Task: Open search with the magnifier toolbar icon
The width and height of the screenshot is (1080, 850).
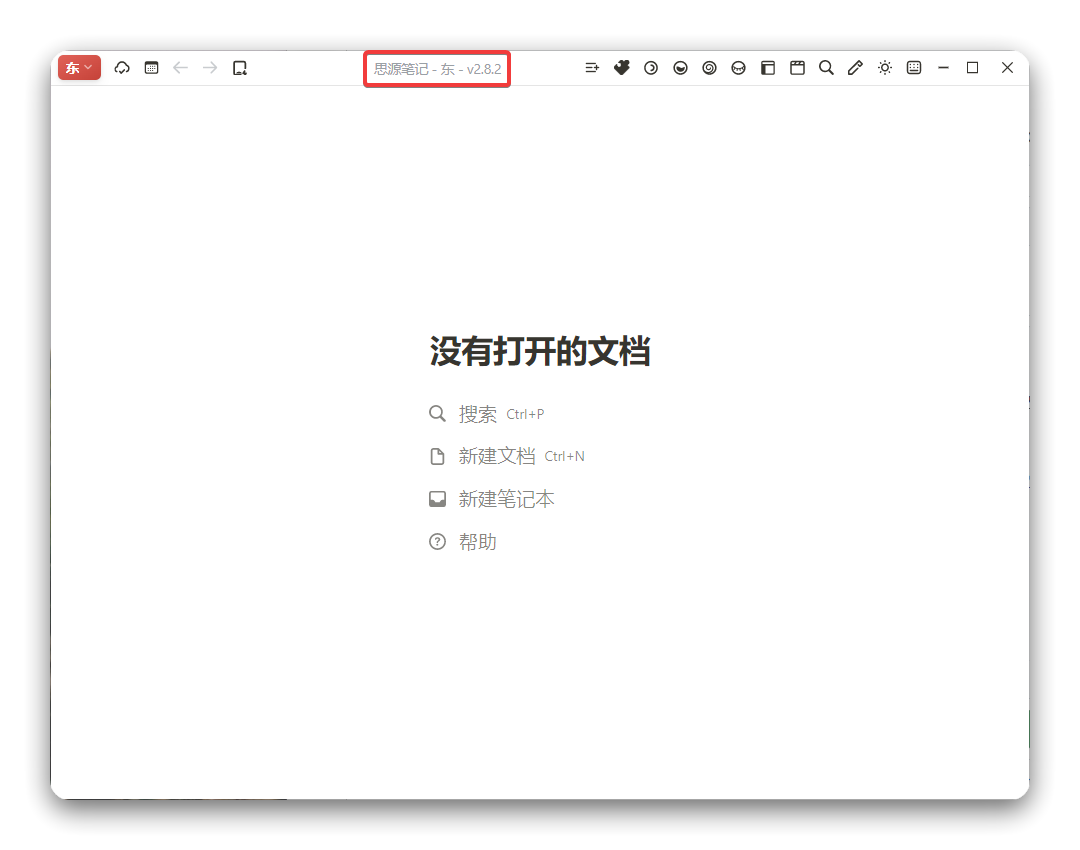Action: click(827, 68)
